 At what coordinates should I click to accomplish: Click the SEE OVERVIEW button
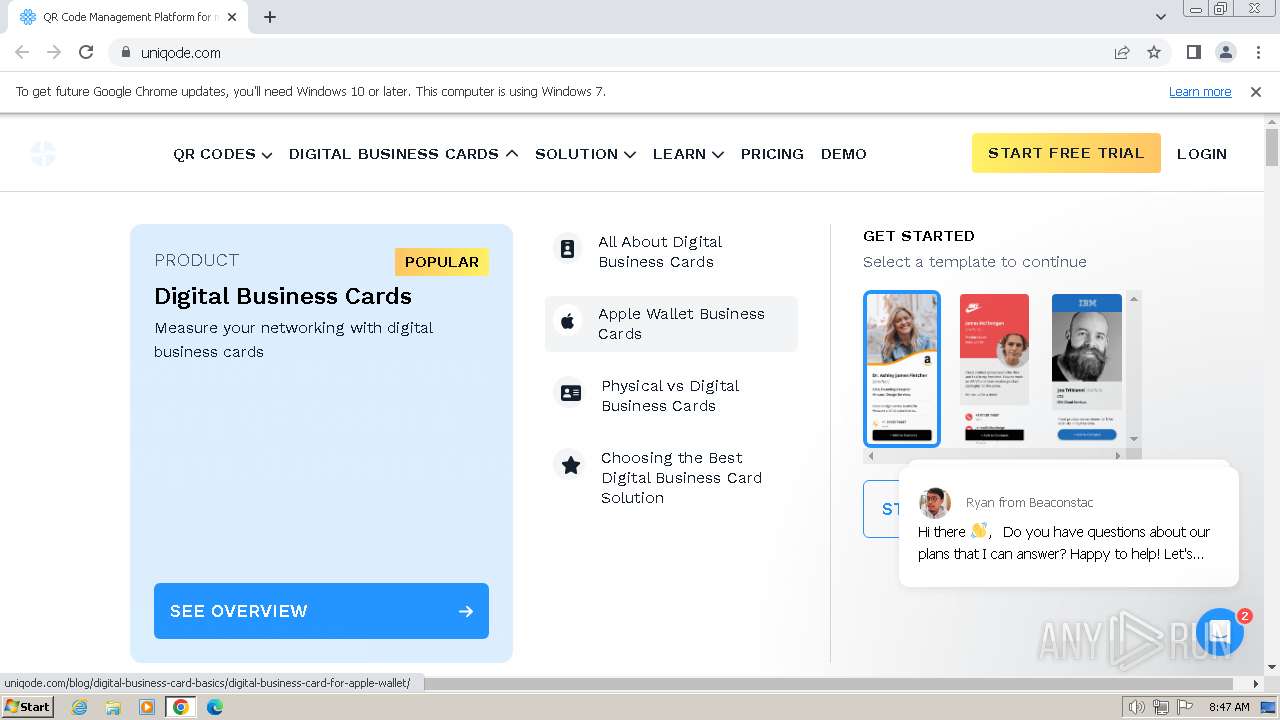(x=321, y=611)
